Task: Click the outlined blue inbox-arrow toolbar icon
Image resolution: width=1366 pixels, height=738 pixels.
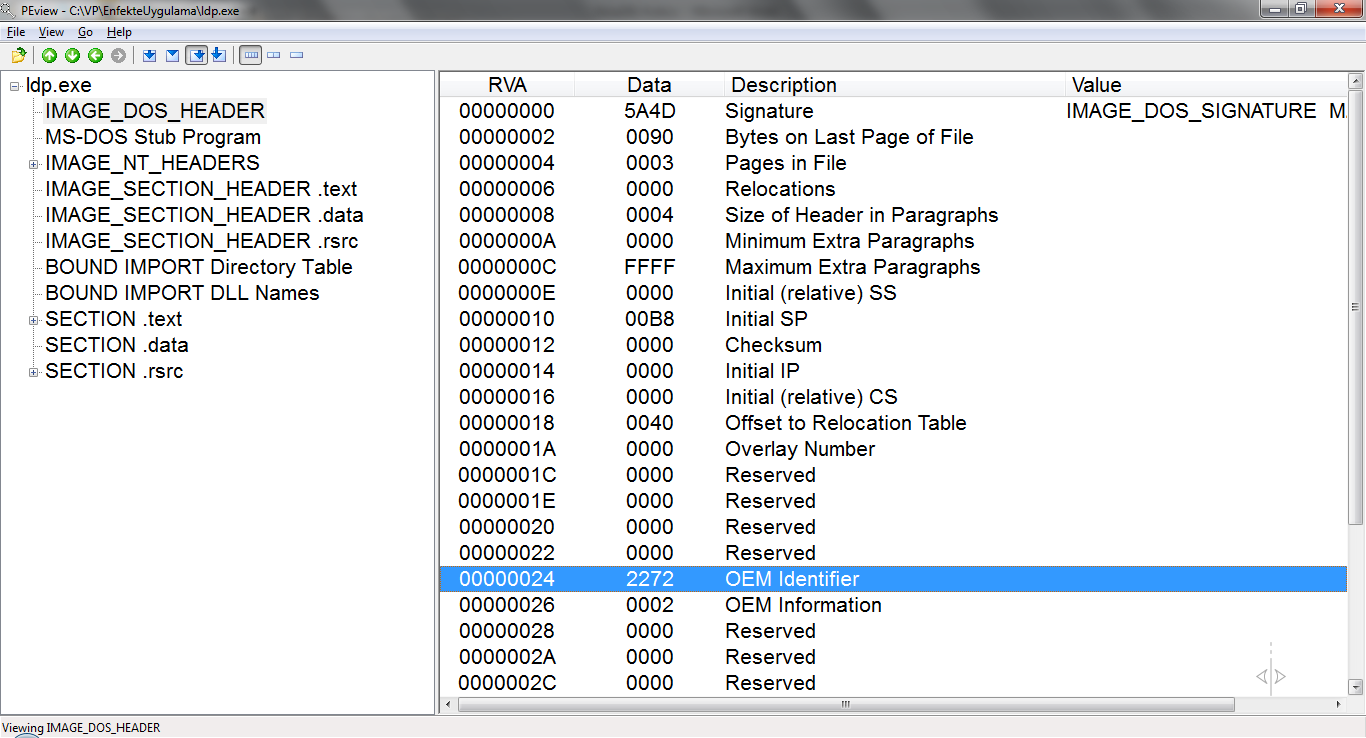Action: [x=197, y=55]
